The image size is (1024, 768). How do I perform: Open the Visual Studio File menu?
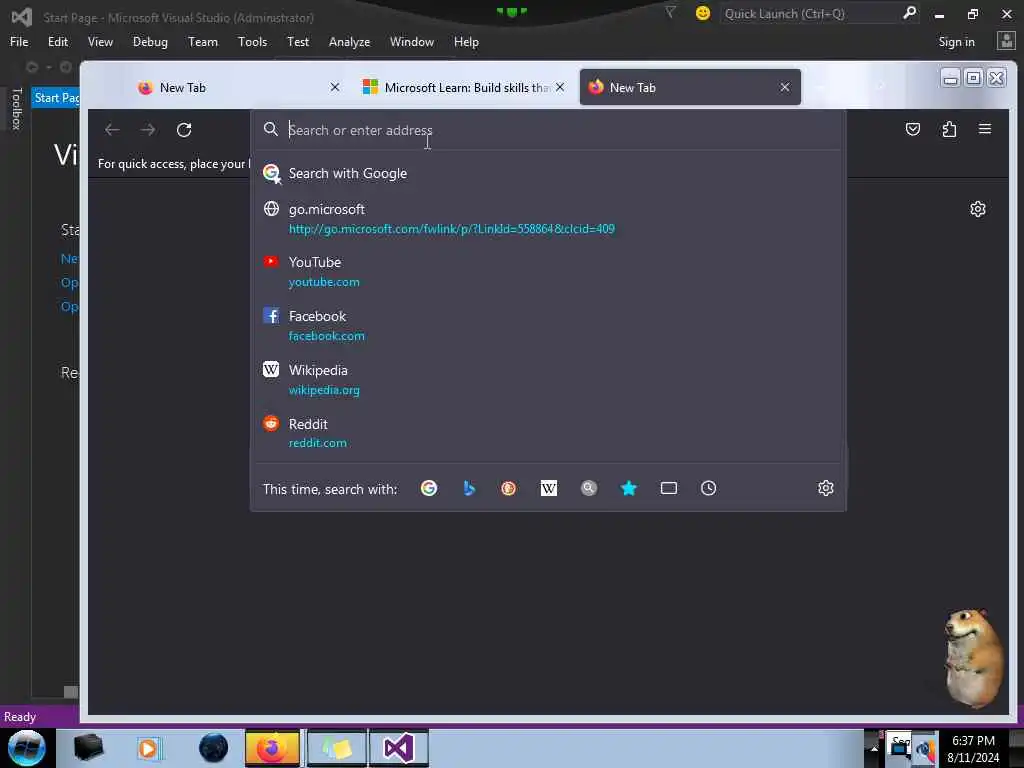click(x=19, y=42)
